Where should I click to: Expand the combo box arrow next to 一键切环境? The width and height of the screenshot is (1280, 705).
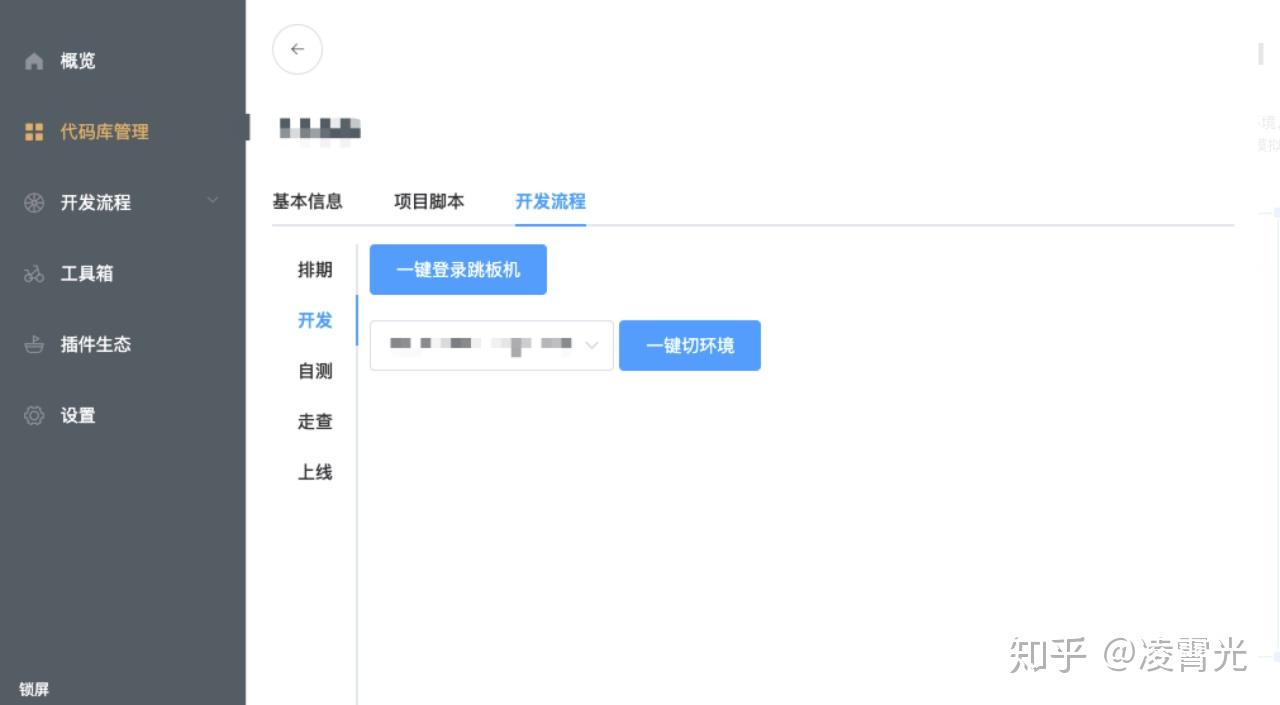(x=591, y=345)
